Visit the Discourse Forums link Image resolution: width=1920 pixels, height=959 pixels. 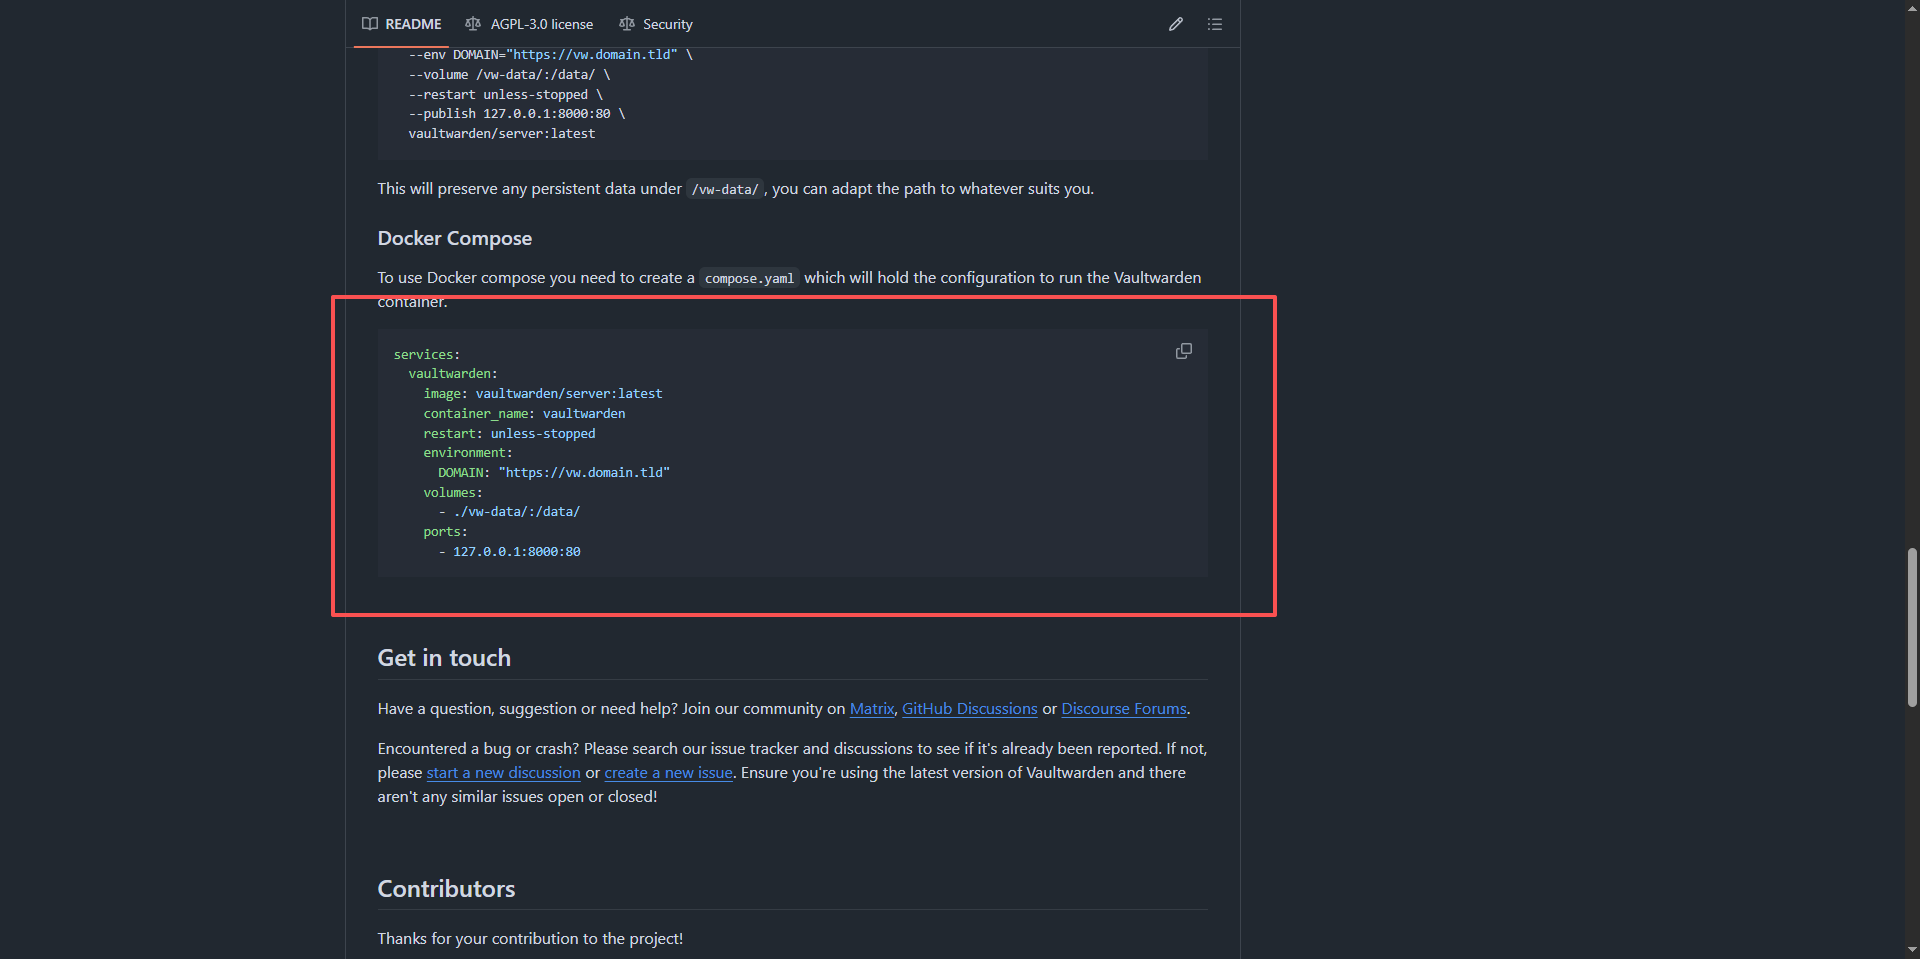[1123, 709]
